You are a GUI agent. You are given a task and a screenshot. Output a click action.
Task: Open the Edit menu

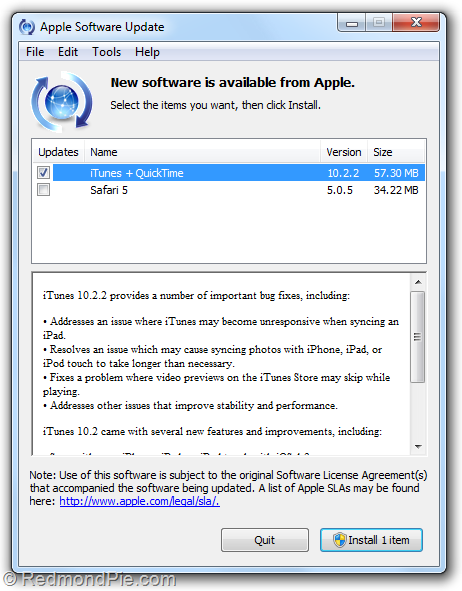[x=68, y=52]
